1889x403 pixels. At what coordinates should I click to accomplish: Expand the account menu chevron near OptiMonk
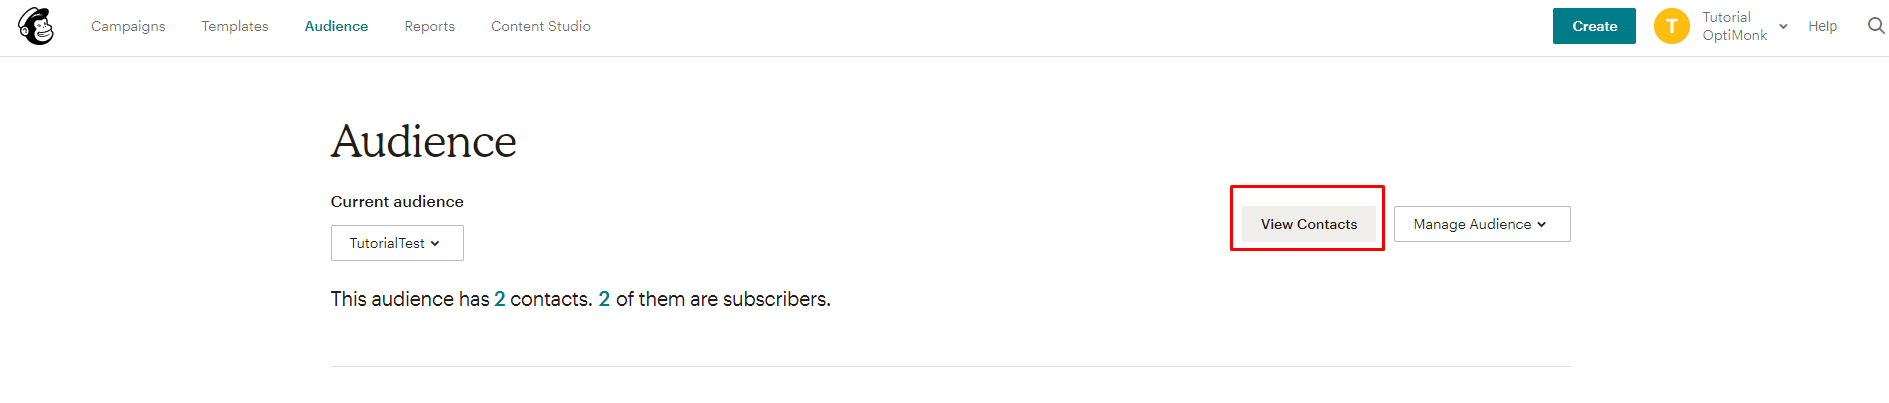pyautogui.click(x=1783, y=27)
